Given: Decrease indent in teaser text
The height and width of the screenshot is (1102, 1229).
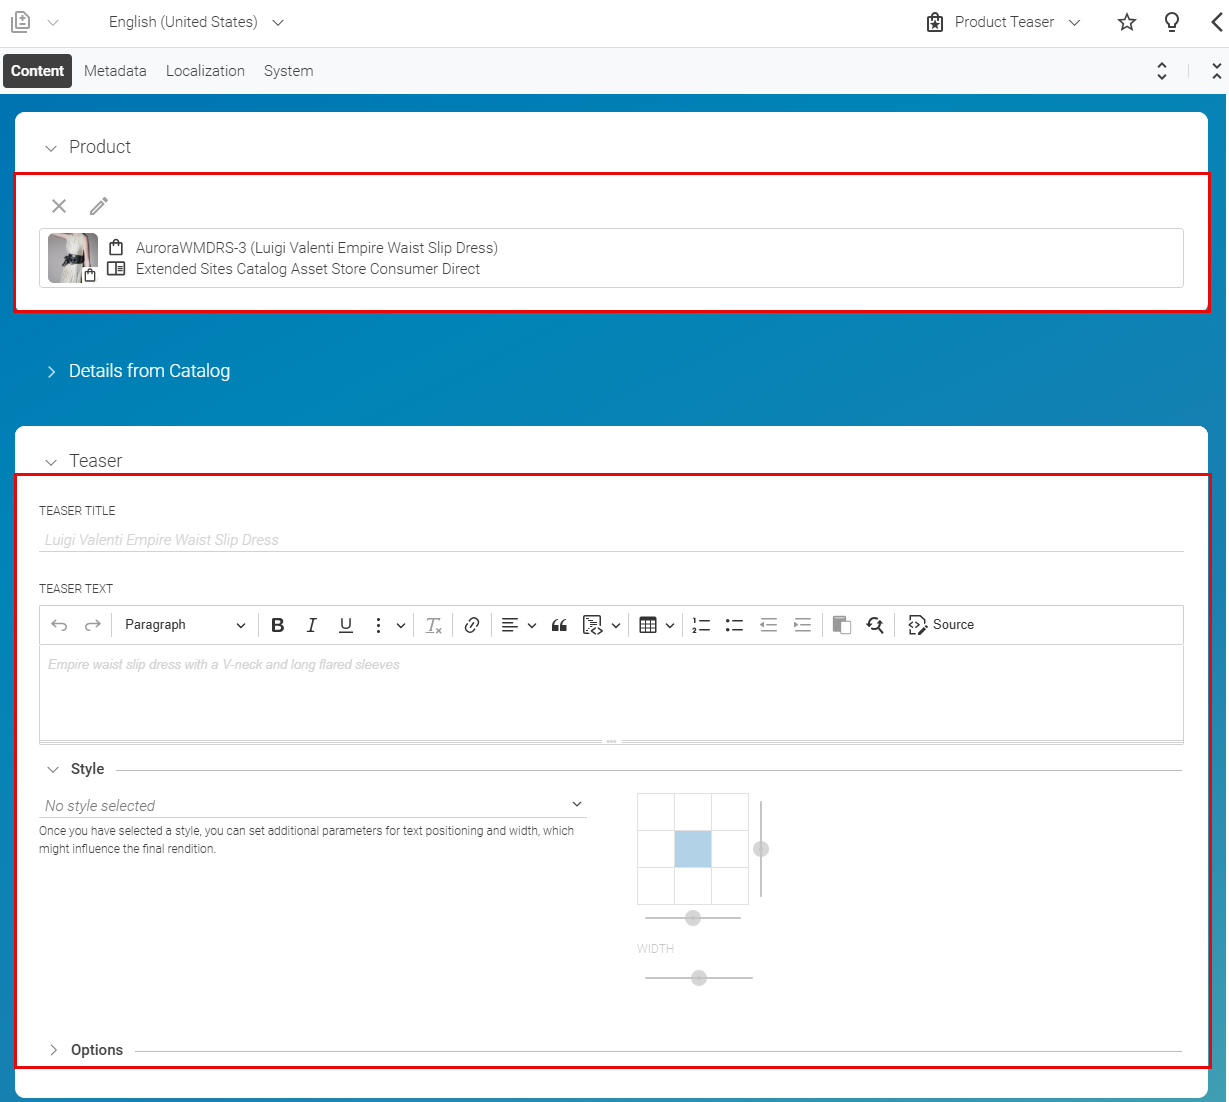Looking at the screenshot, I should [768, 625].
